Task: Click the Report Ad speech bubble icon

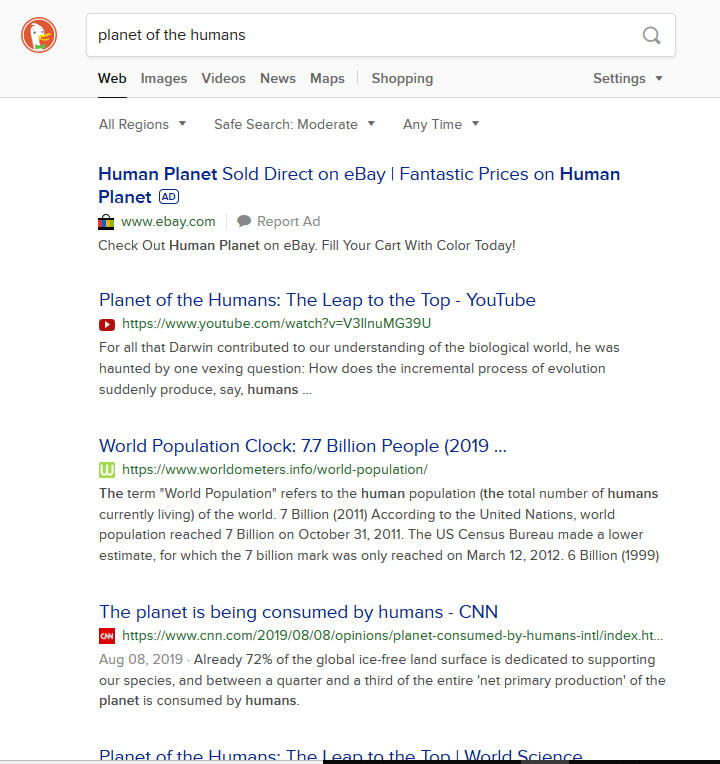Action: pos(244,222)
